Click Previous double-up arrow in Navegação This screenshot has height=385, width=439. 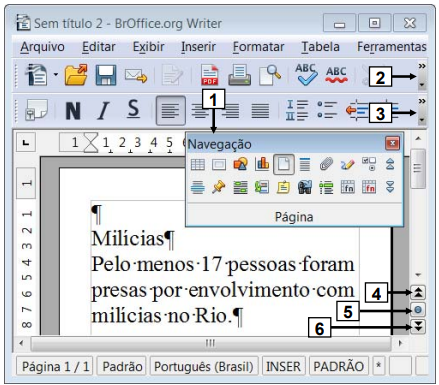390,164
